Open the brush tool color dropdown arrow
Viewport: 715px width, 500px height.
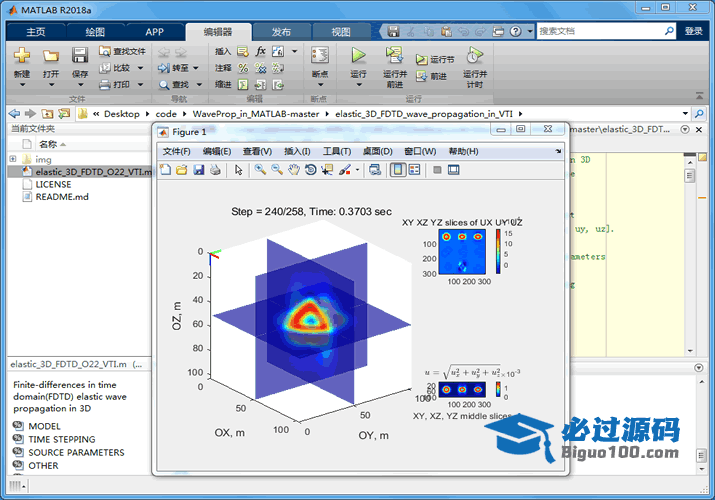tap(357, 170)
